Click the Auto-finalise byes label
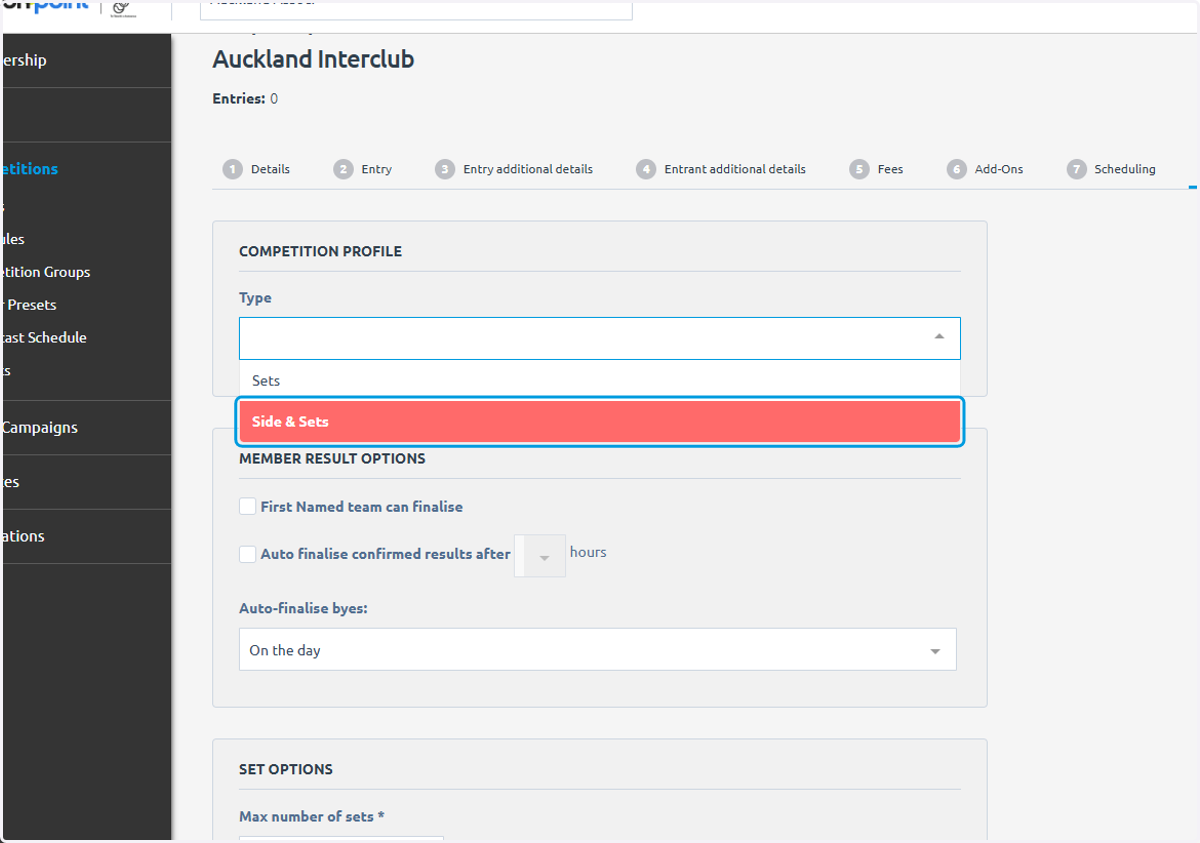The image size is (1200, 843). pos(303,608)
